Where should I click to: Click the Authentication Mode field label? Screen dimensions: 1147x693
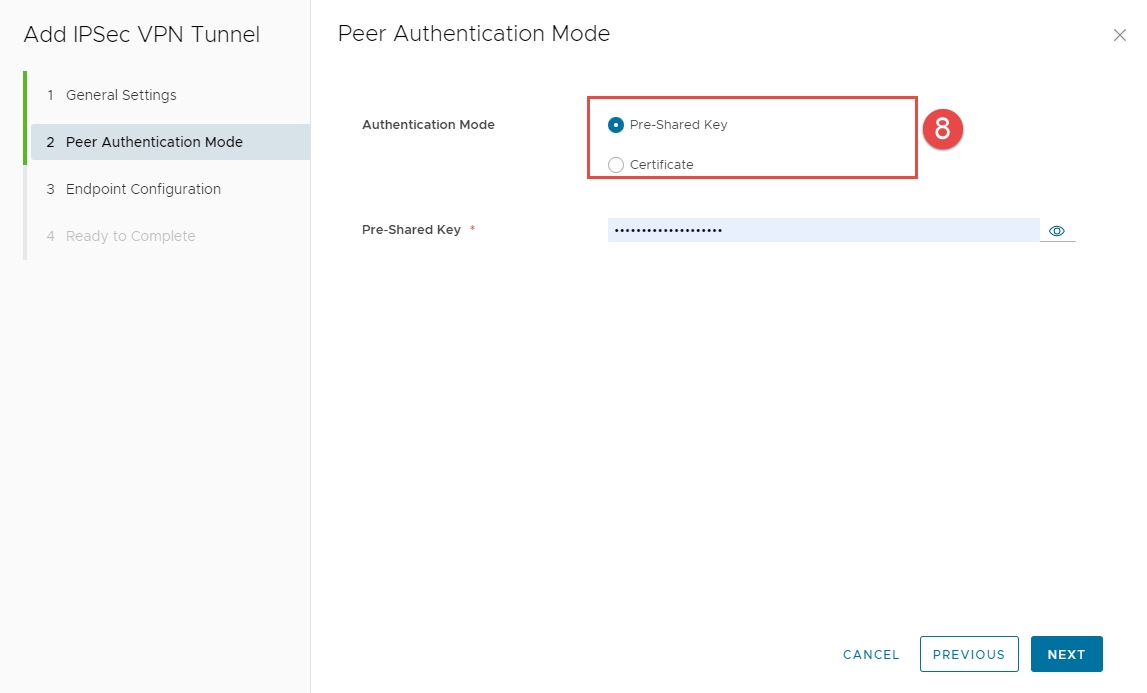click(428, 125)
